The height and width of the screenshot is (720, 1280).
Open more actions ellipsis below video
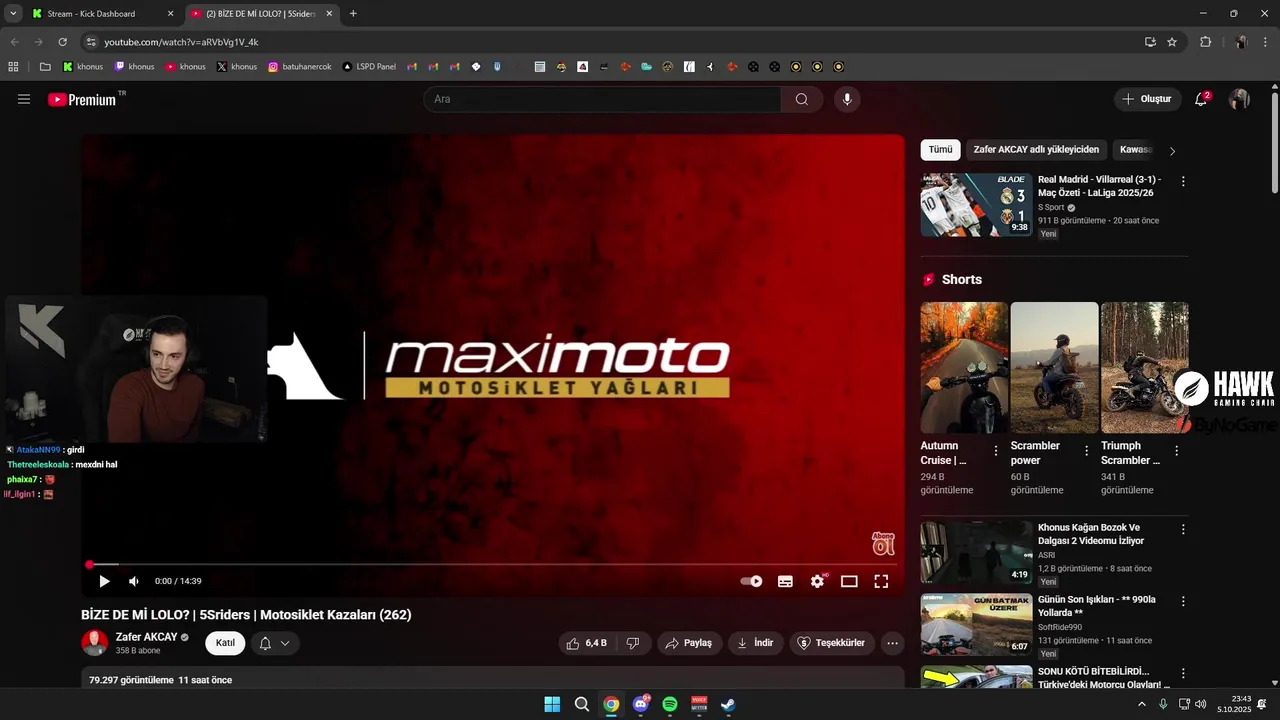pyautogui.click(x=893, y=643)
